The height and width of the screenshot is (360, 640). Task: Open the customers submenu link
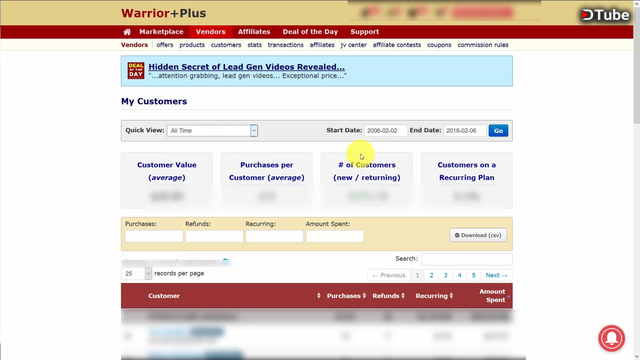pyautogui.click(x=226, y=45)
